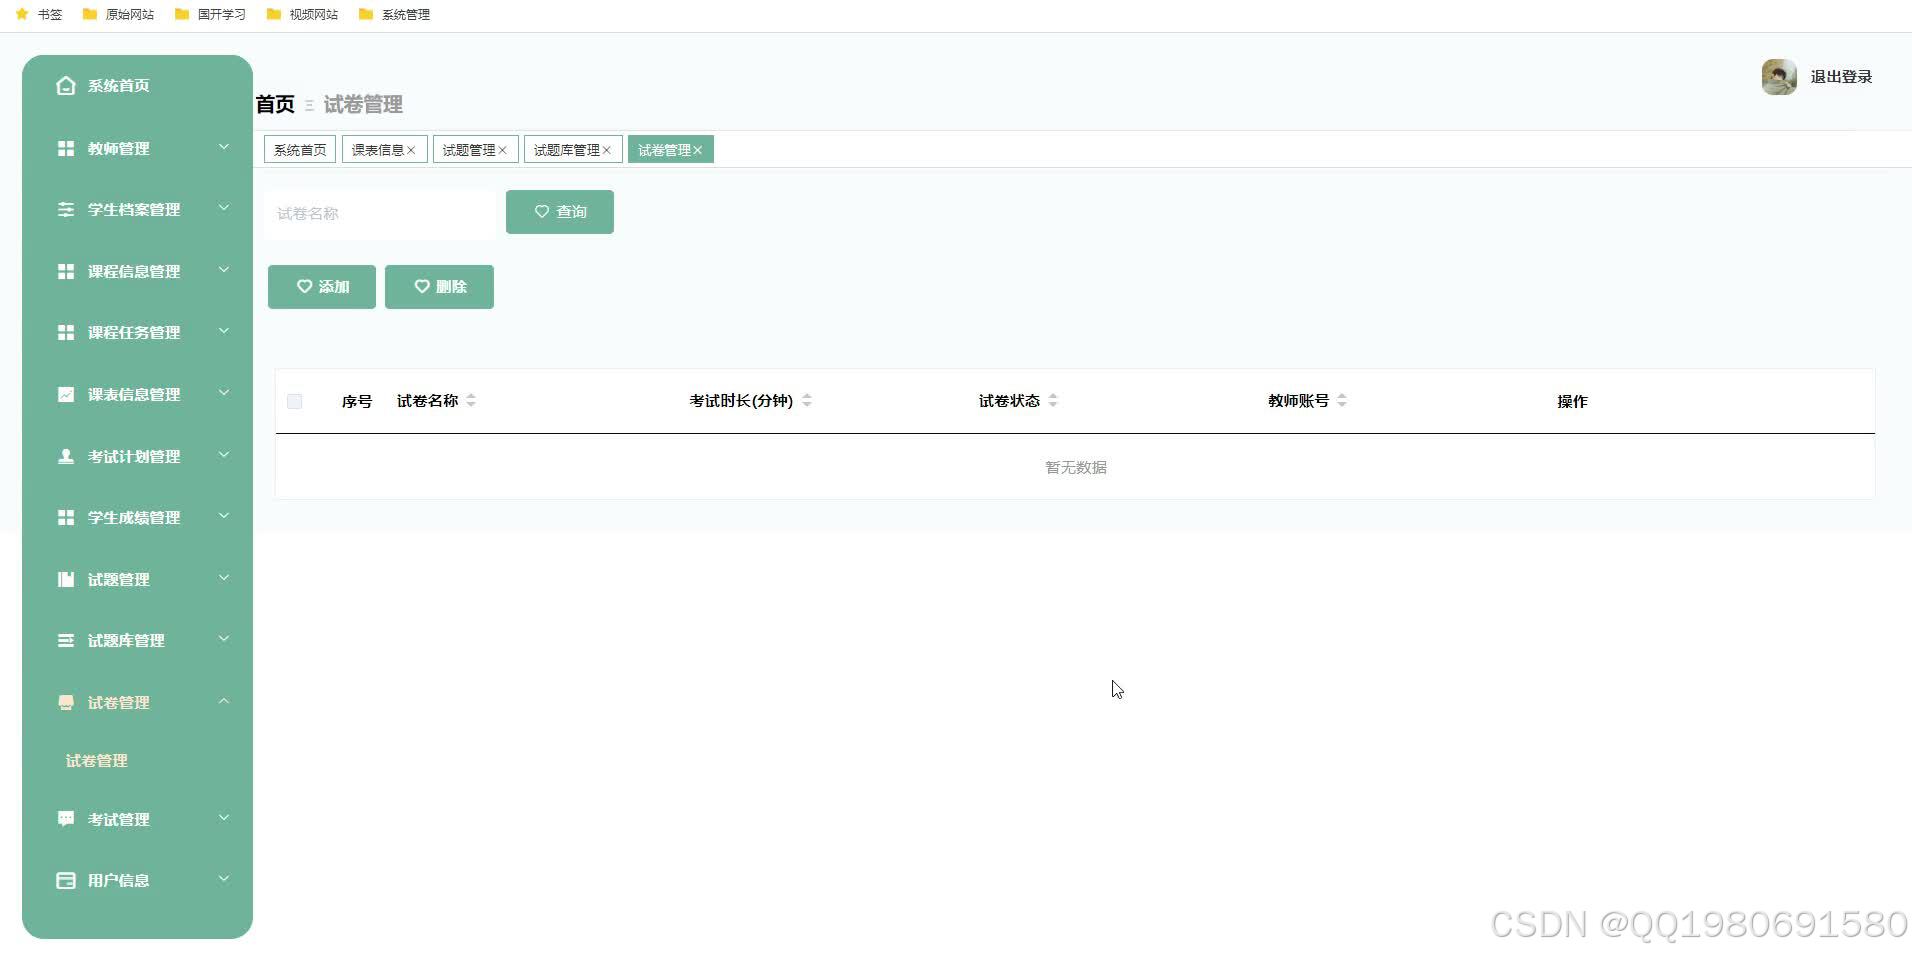Image resolution: width=1912 pixels, height=956 pixels.
Task: Click the heart icon on 删除 button
Action: pyautogui.click(x=422, y=287)
